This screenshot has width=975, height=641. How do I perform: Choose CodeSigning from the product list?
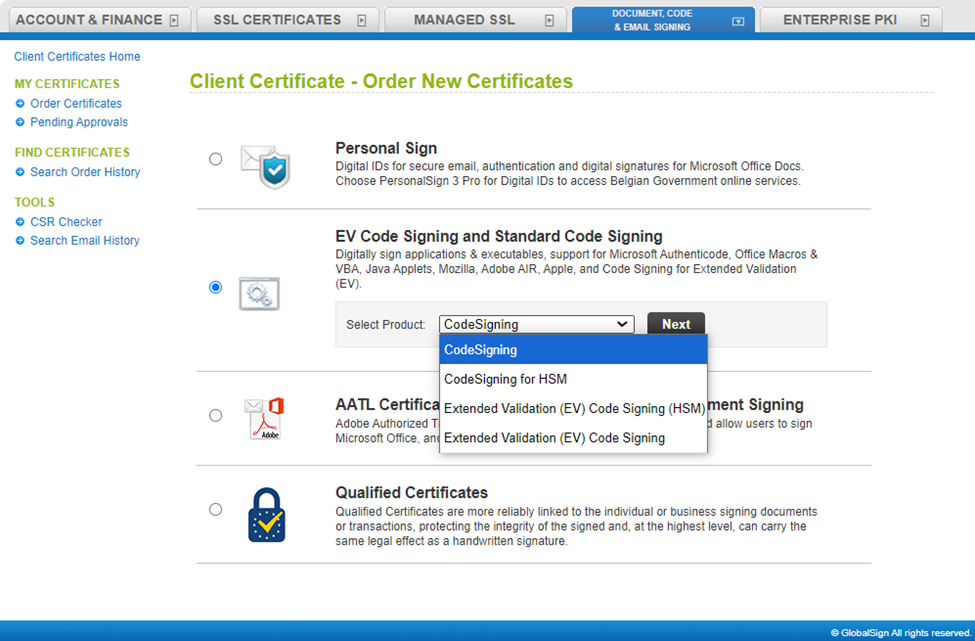point(573,350)
